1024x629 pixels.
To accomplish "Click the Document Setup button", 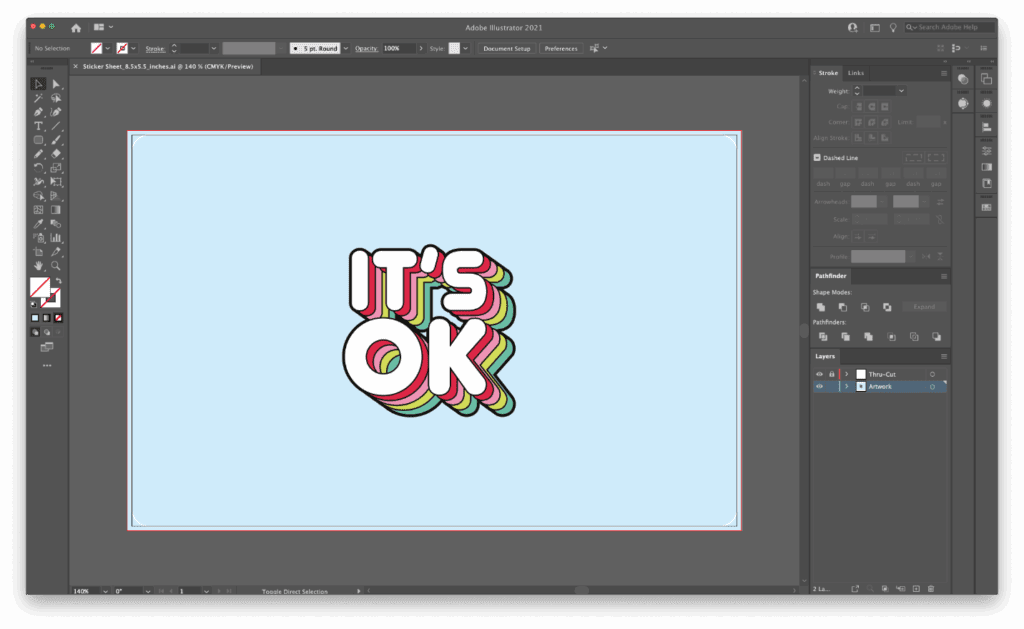I will (x=507, y=48).
